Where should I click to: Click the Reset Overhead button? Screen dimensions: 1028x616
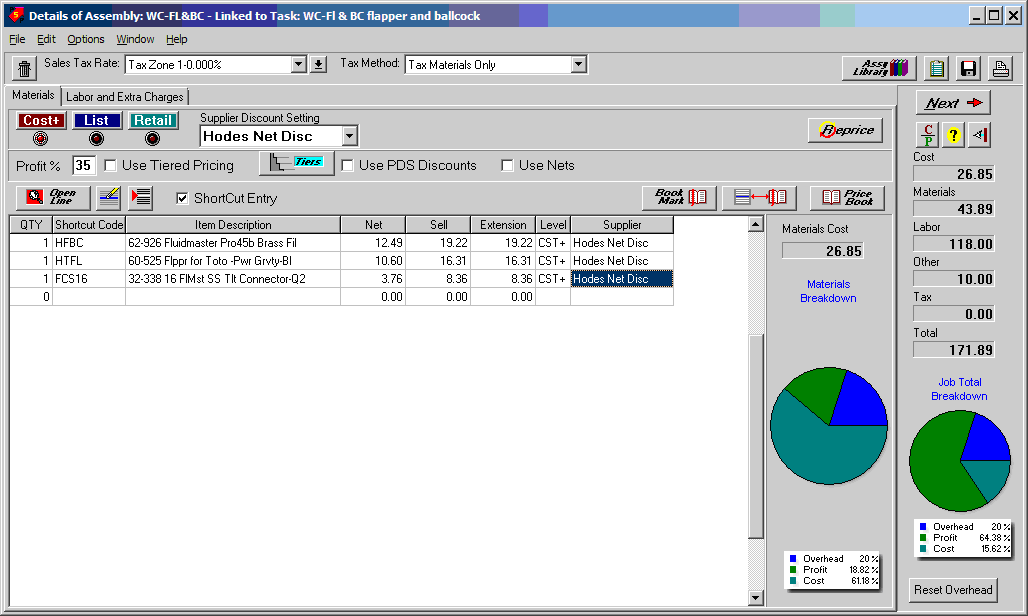pos(953,590)
